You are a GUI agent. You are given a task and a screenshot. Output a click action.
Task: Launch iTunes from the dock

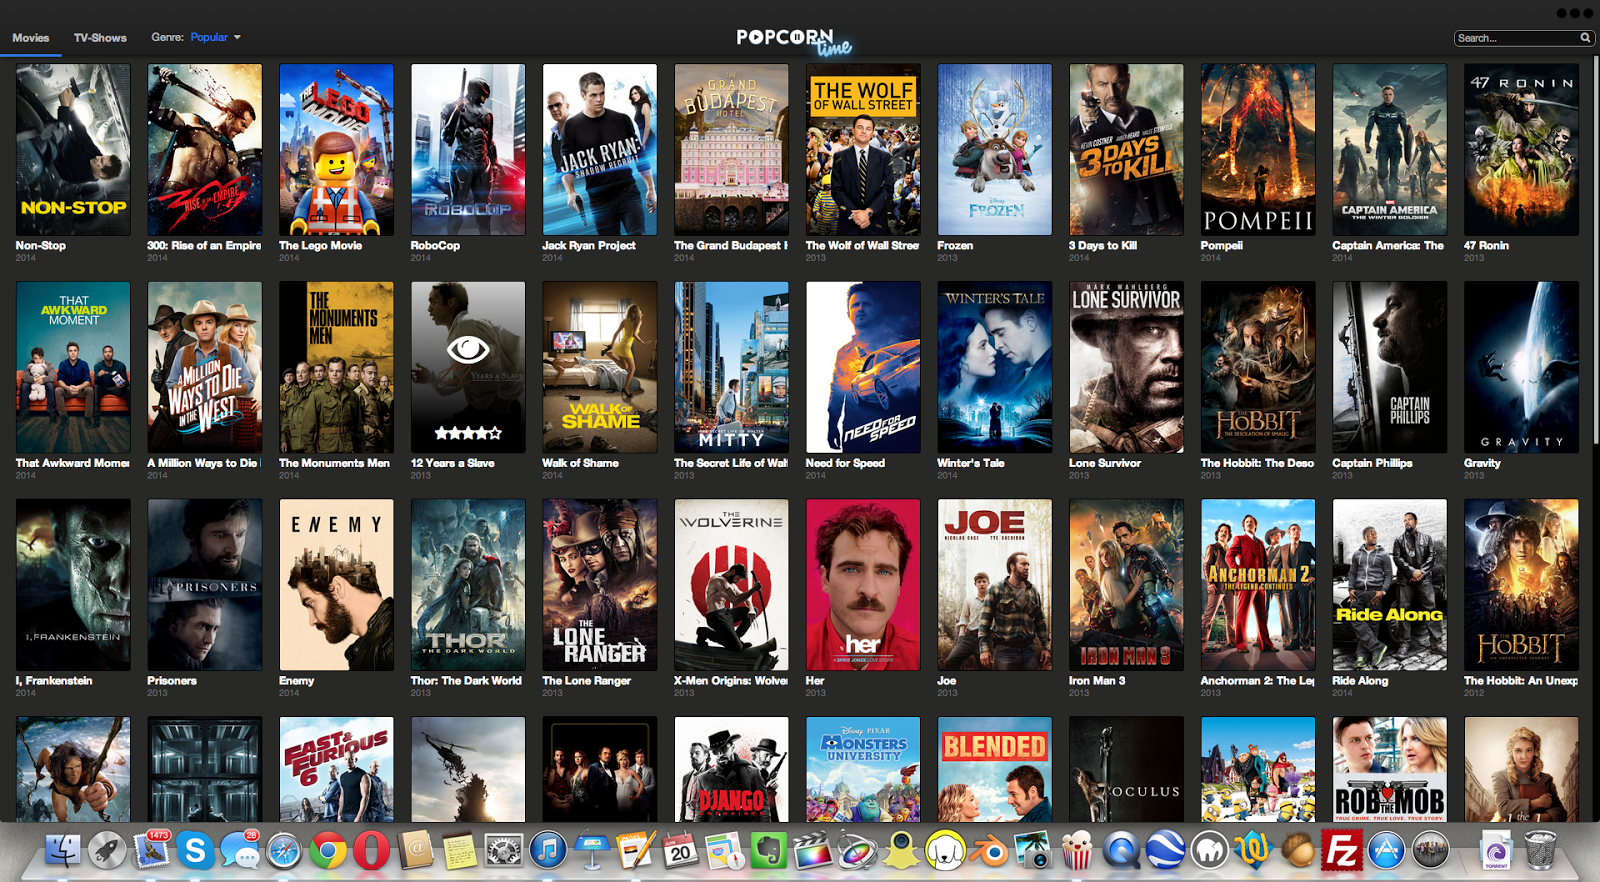(x=548, y=851)
